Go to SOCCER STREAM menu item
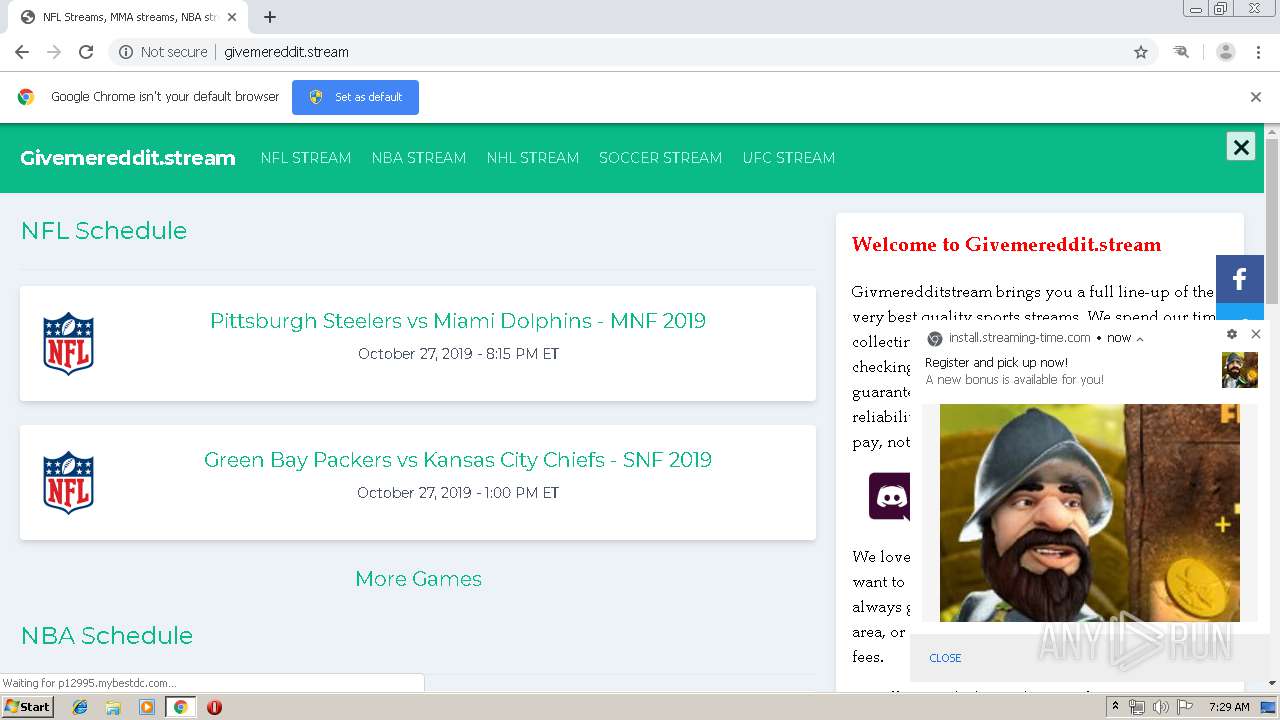 [660, 158]
